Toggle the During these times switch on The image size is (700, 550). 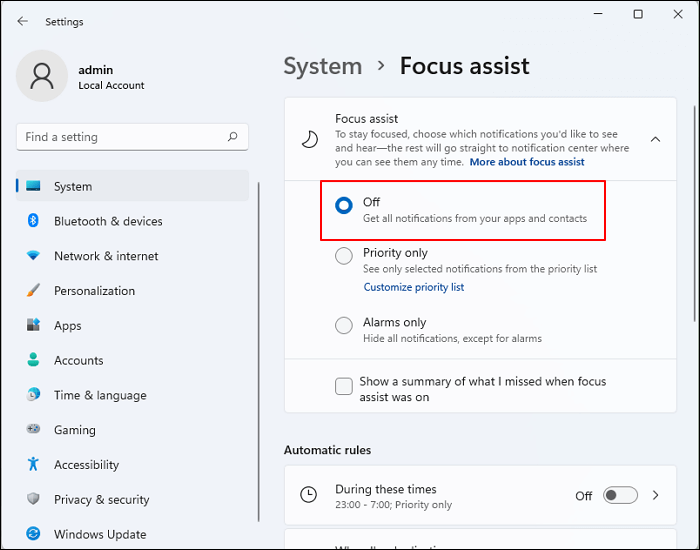[619, 495]
